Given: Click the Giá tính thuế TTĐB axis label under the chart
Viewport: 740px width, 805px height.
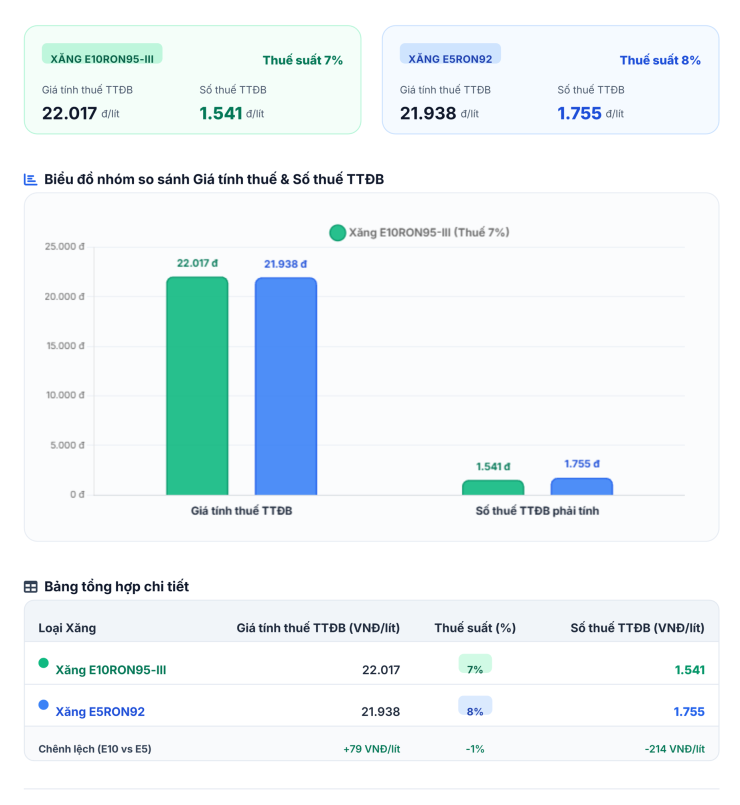Looking at the screenshot, I should 241,511.
